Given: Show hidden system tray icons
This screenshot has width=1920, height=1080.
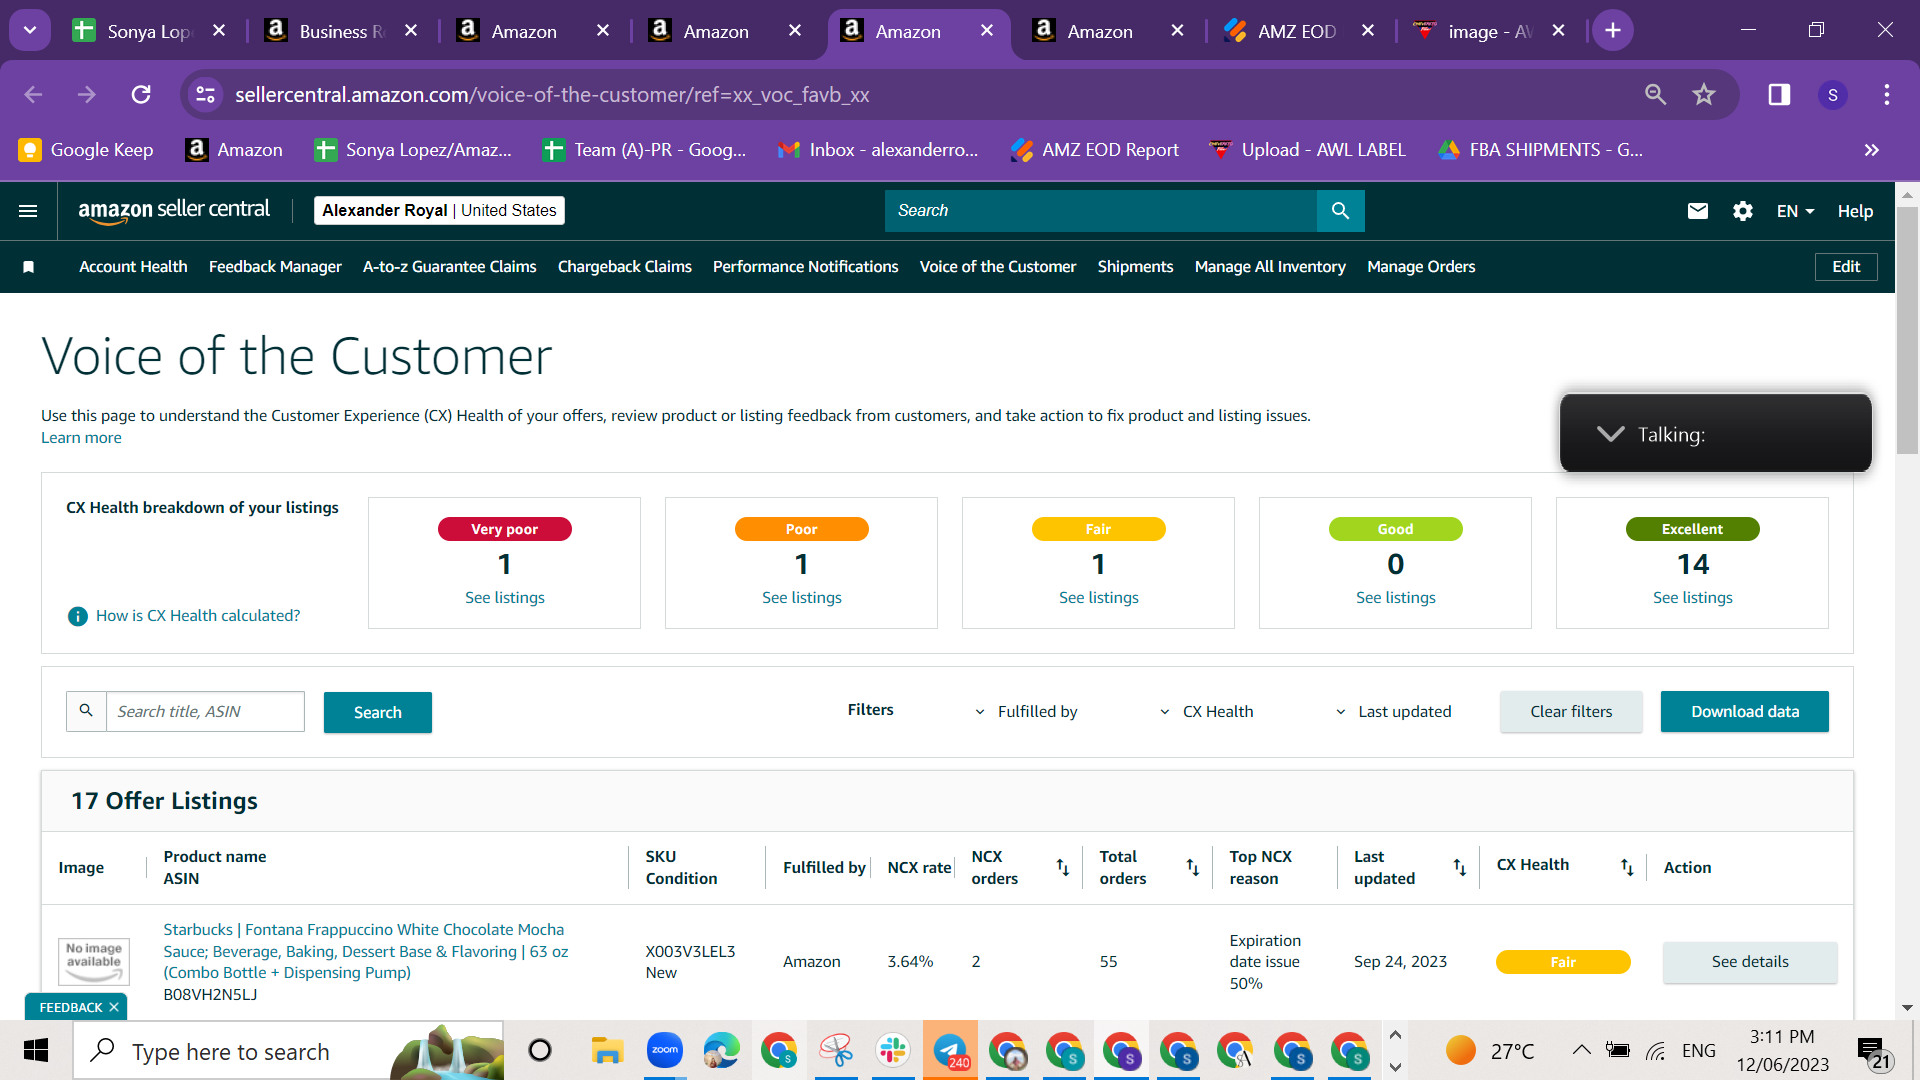Looking at the screenshot, I should tap(1581, 1050).
